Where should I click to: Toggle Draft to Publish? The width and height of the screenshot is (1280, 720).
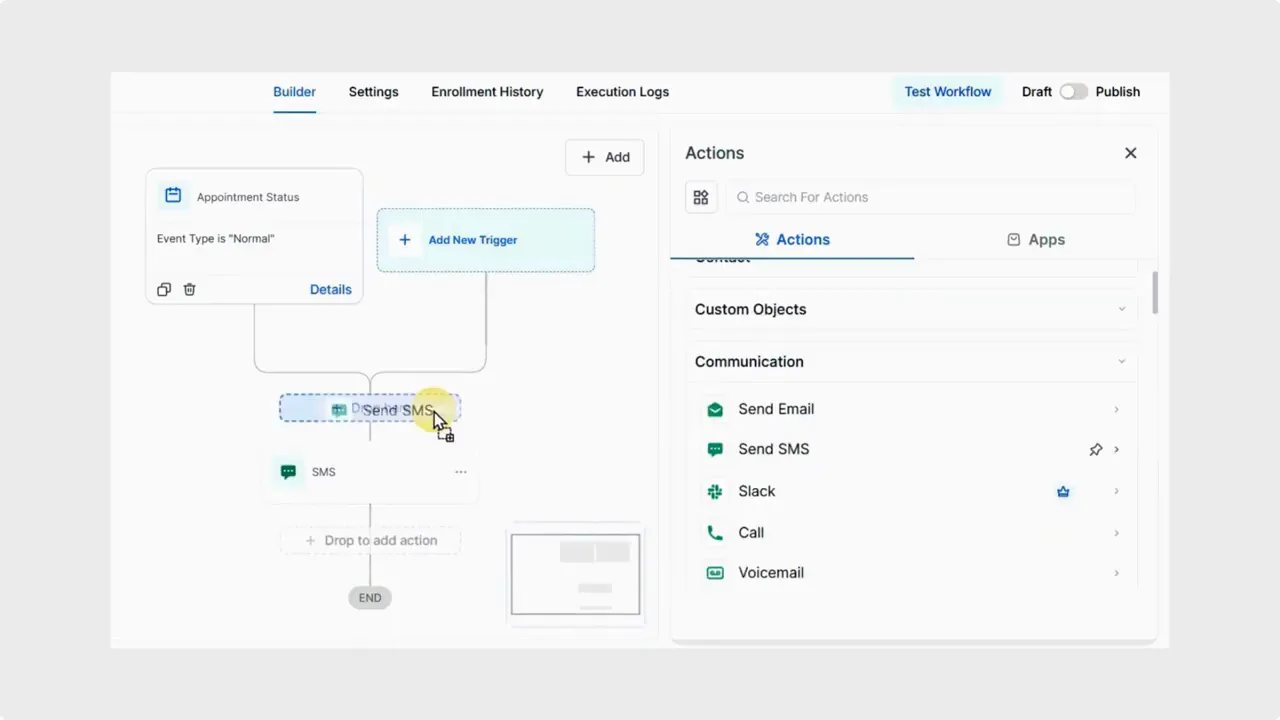[x=1073, y=91]
